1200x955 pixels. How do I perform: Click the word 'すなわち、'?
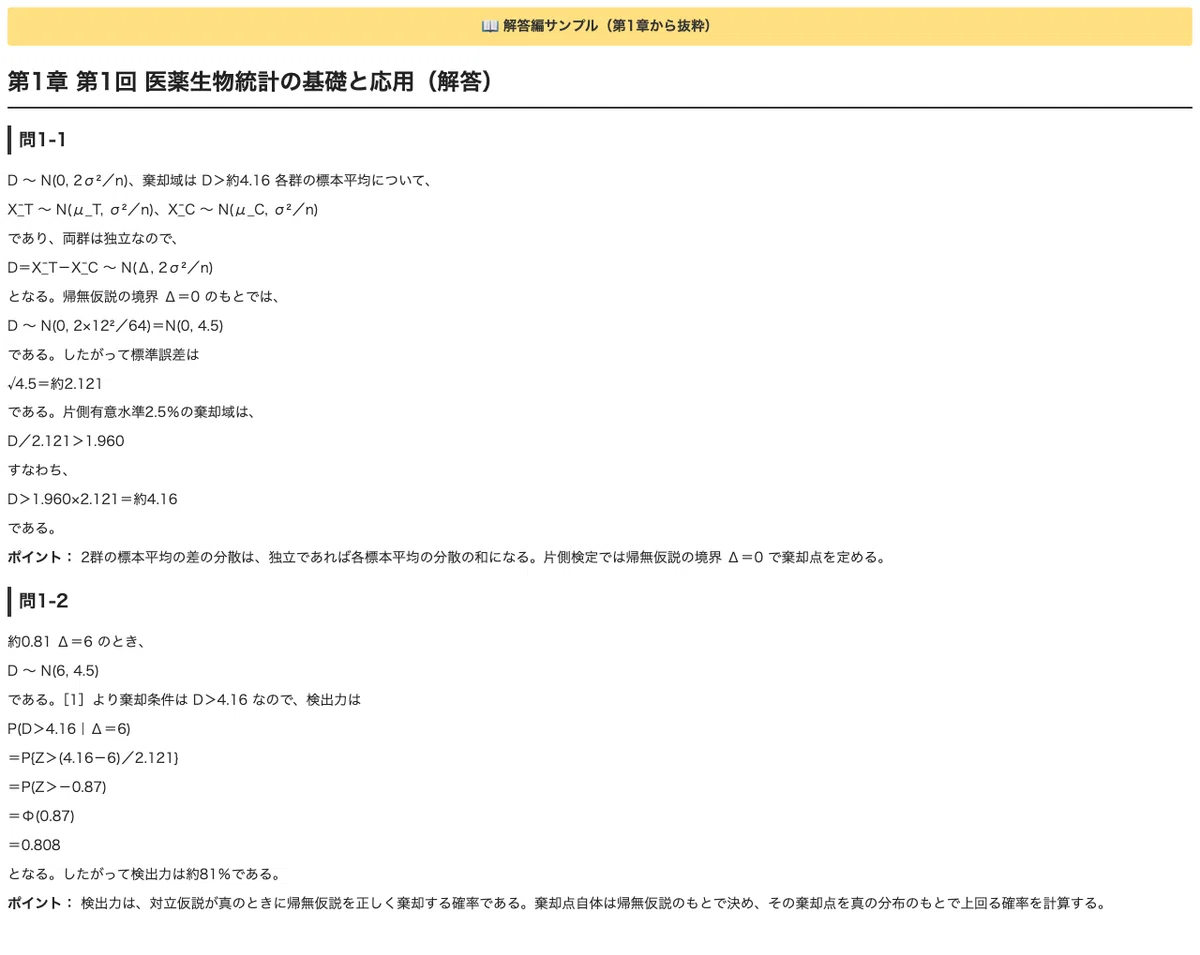coord(39,470)
